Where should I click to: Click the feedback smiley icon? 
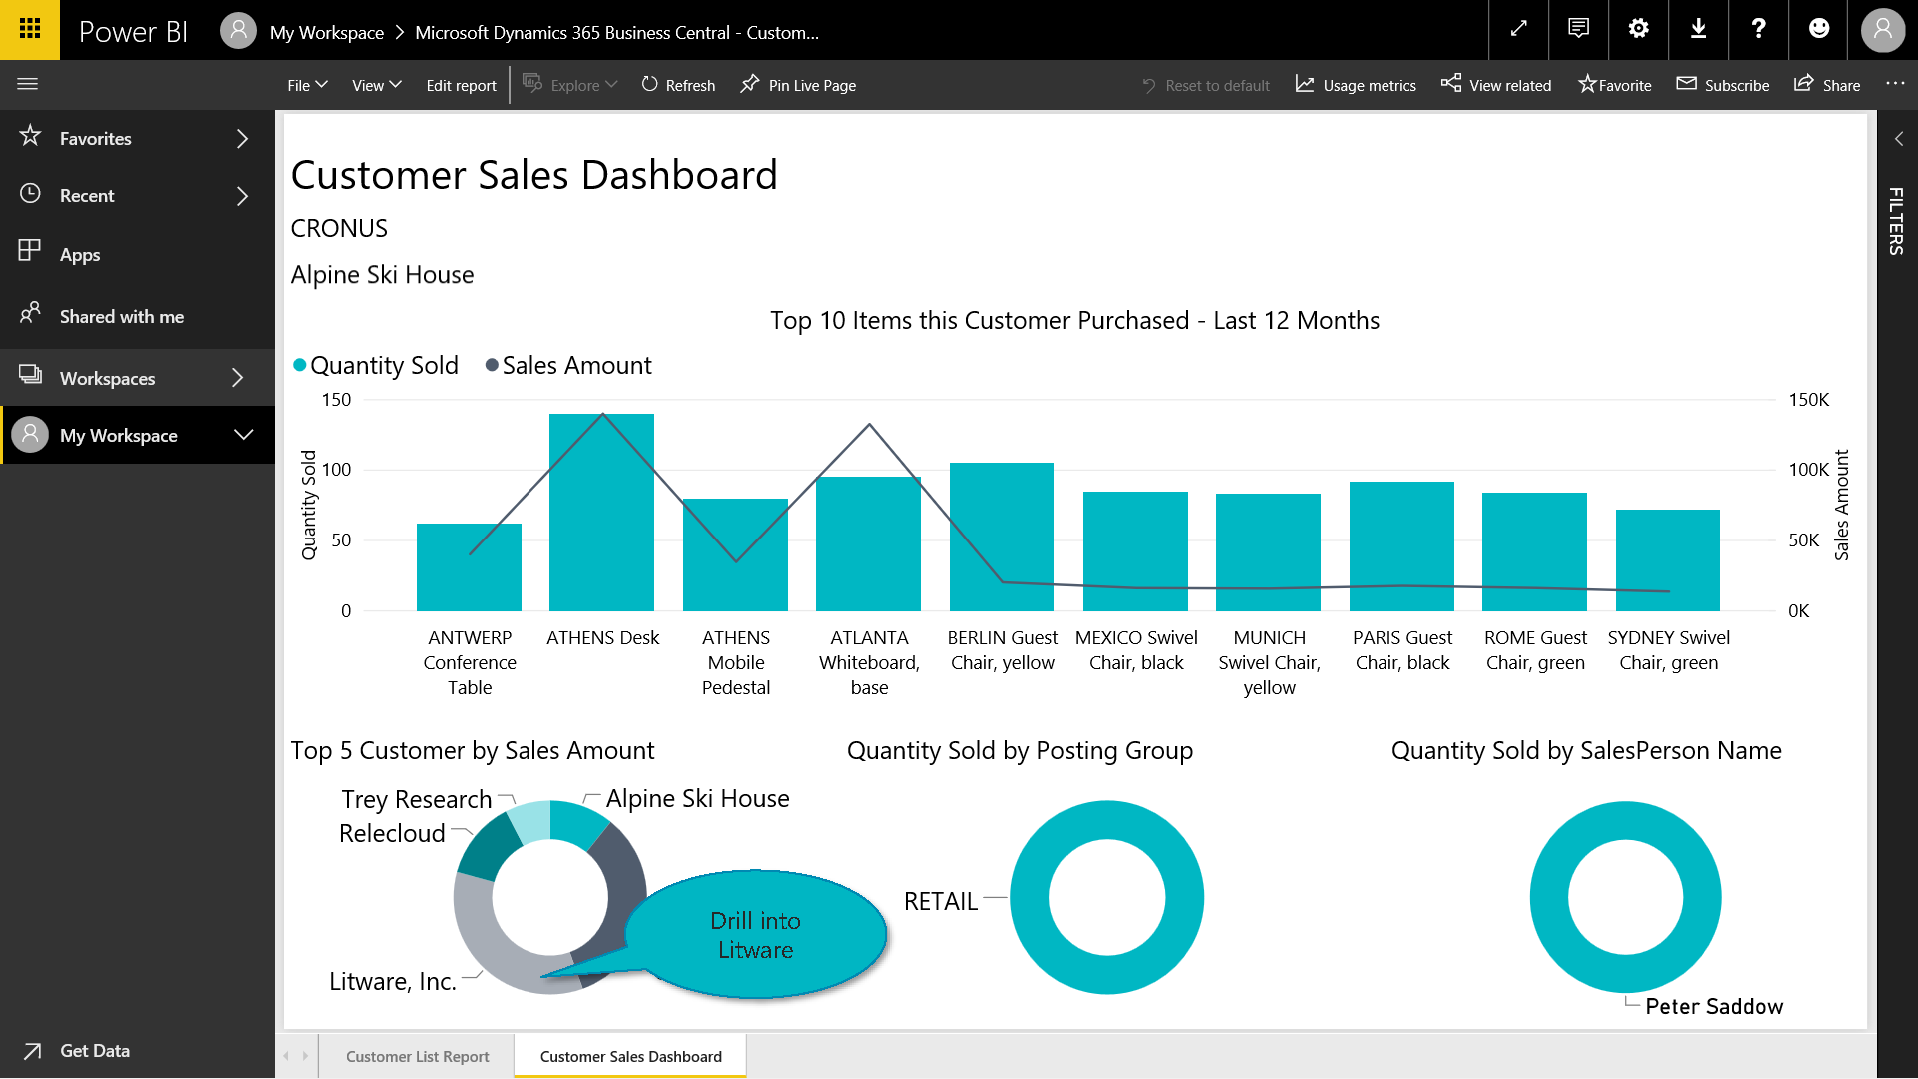click(x=1819, y=29)
